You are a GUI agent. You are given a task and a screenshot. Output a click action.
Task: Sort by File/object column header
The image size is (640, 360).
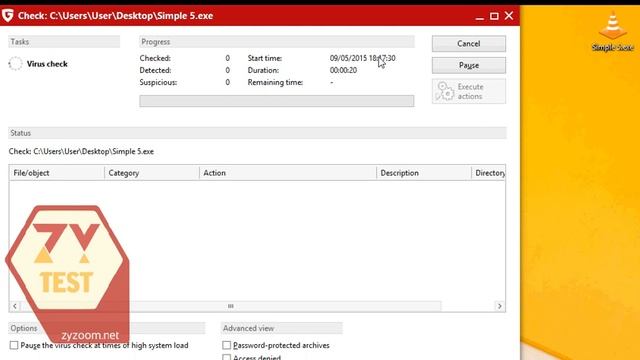pos(57,173)
